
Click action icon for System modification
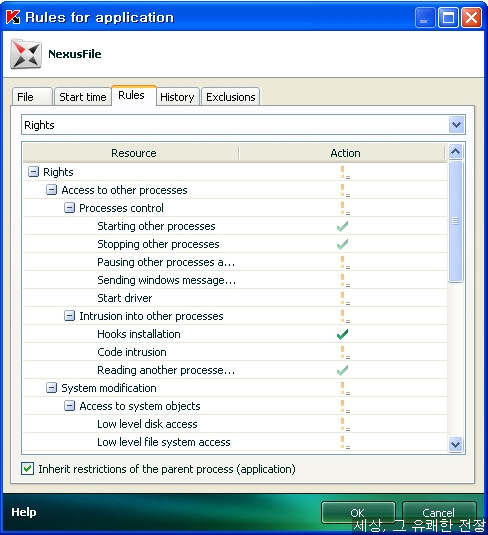pyautogui.click(x=345, y=388)
